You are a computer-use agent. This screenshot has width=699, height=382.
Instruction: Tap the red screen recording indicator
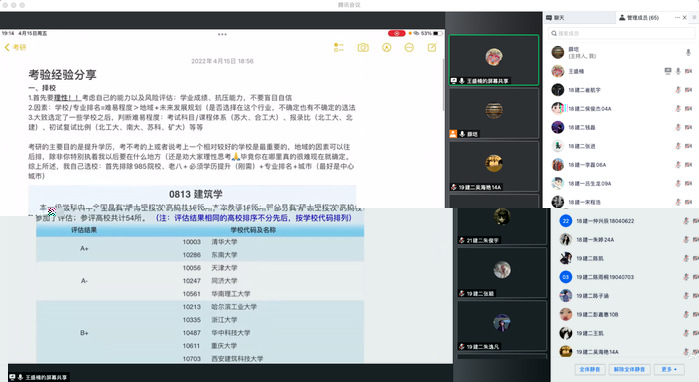(x=396, y=33)
